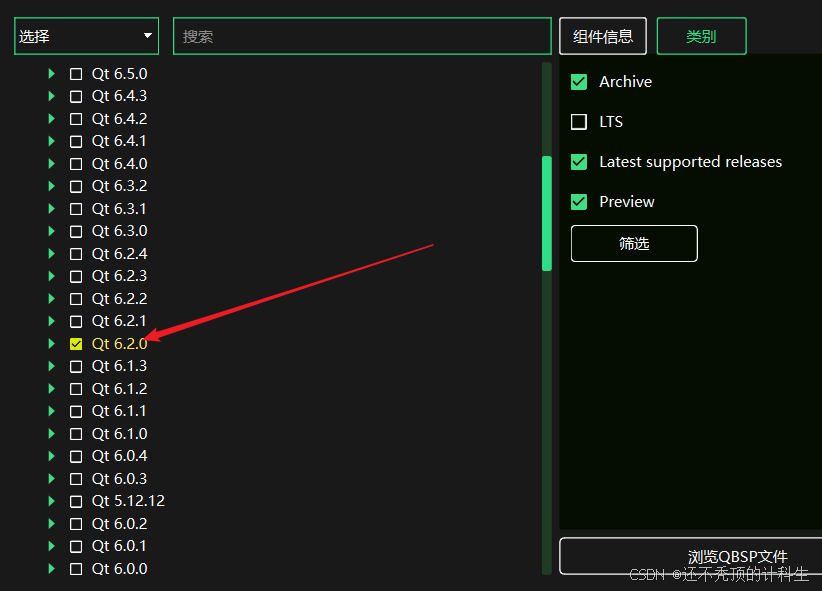Expand the Qt 6.3.2 tree node
822x591 pixels.
(51, 186)
